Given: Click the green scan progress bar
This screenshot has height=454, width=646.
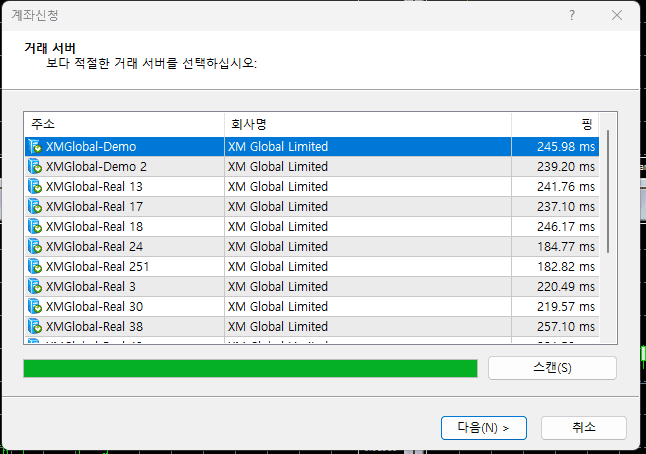Looking at the screenshot, I should coord(250,368).
